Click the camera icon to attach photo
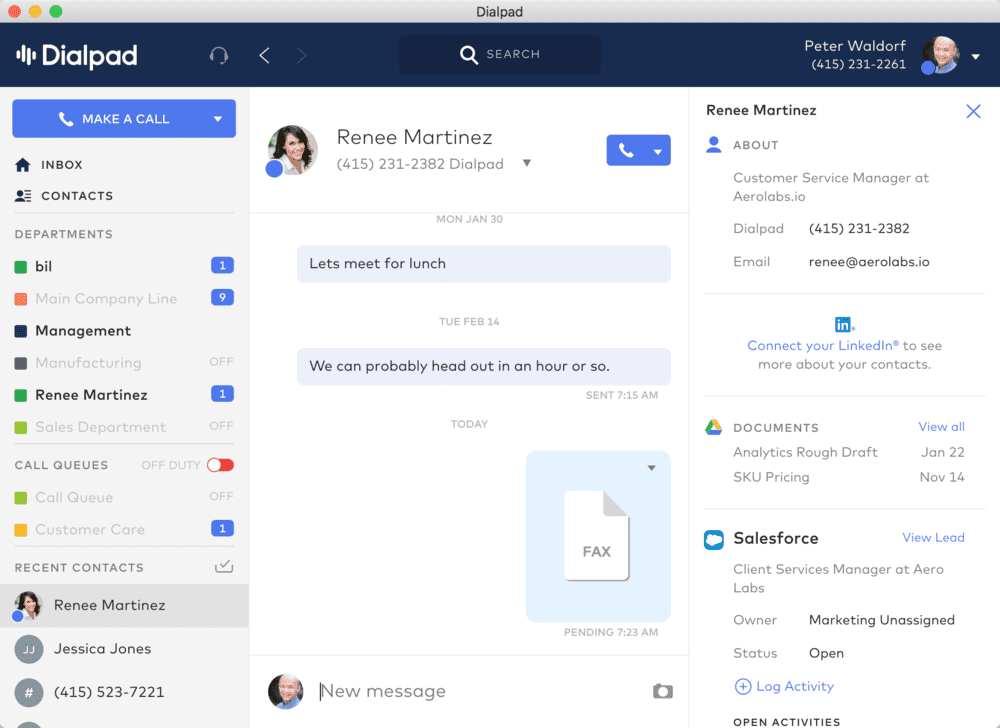1000x728 pixels. [x=662, y=691]
